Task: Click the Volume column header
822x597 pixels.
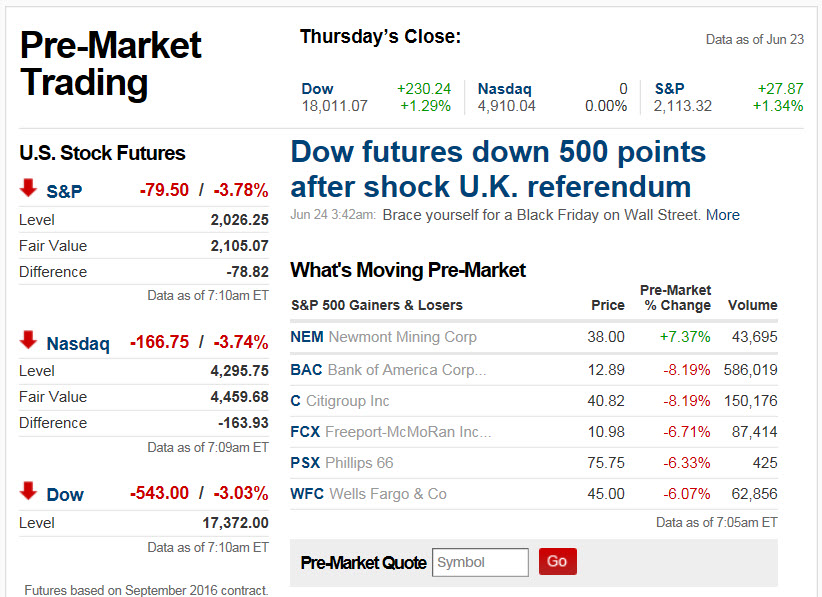Action: [x=752, y=305]
